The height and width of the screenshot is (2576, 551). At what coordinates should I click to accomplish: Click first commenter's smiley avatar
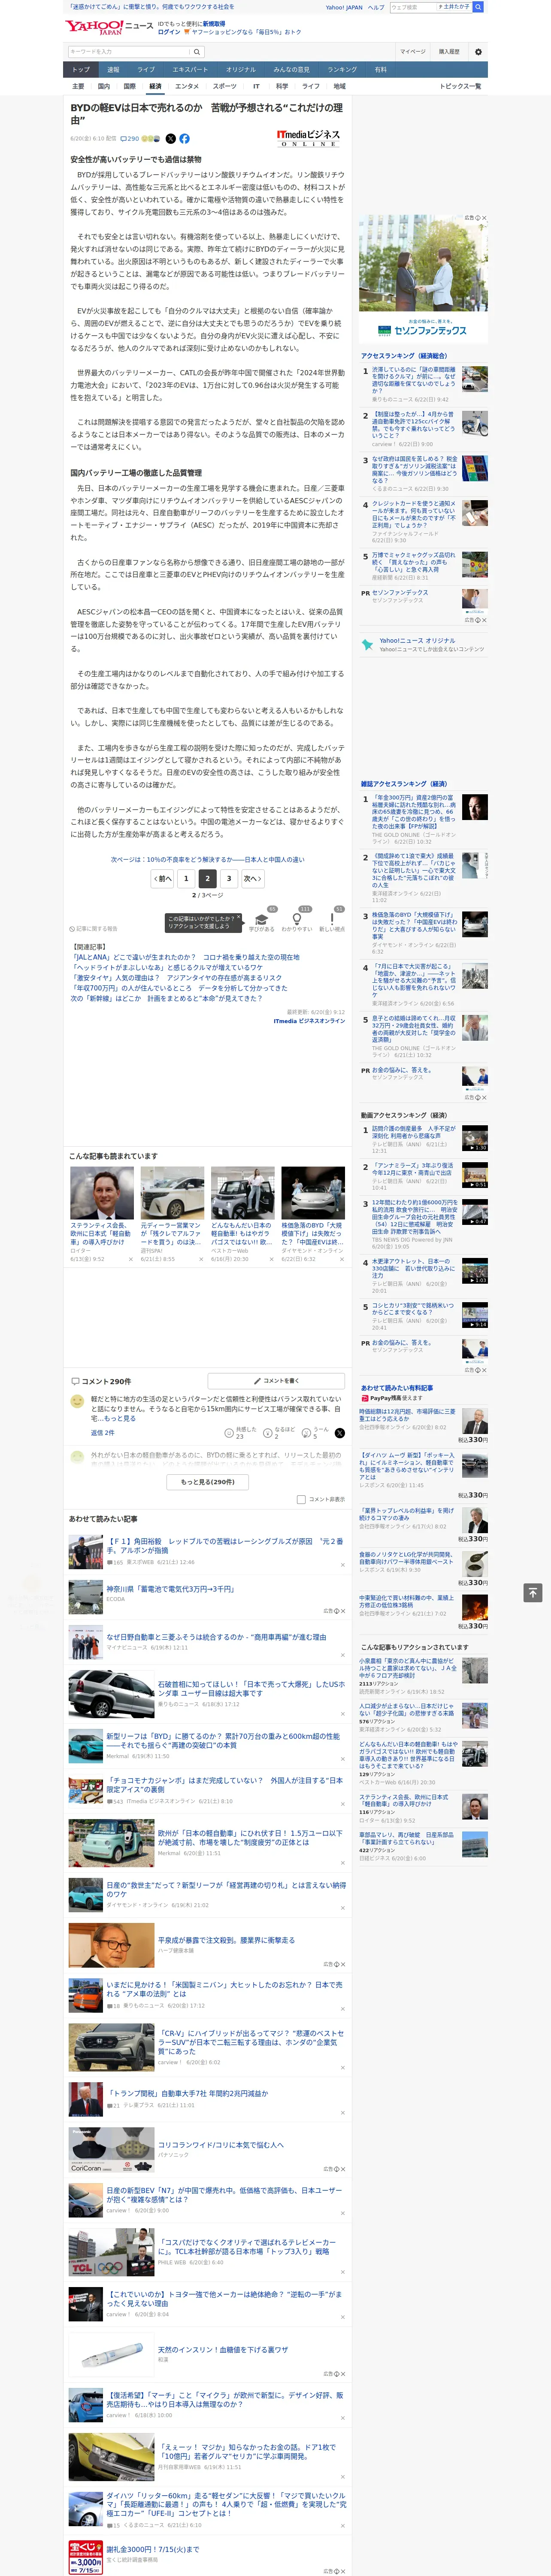tap(77, 1402)
